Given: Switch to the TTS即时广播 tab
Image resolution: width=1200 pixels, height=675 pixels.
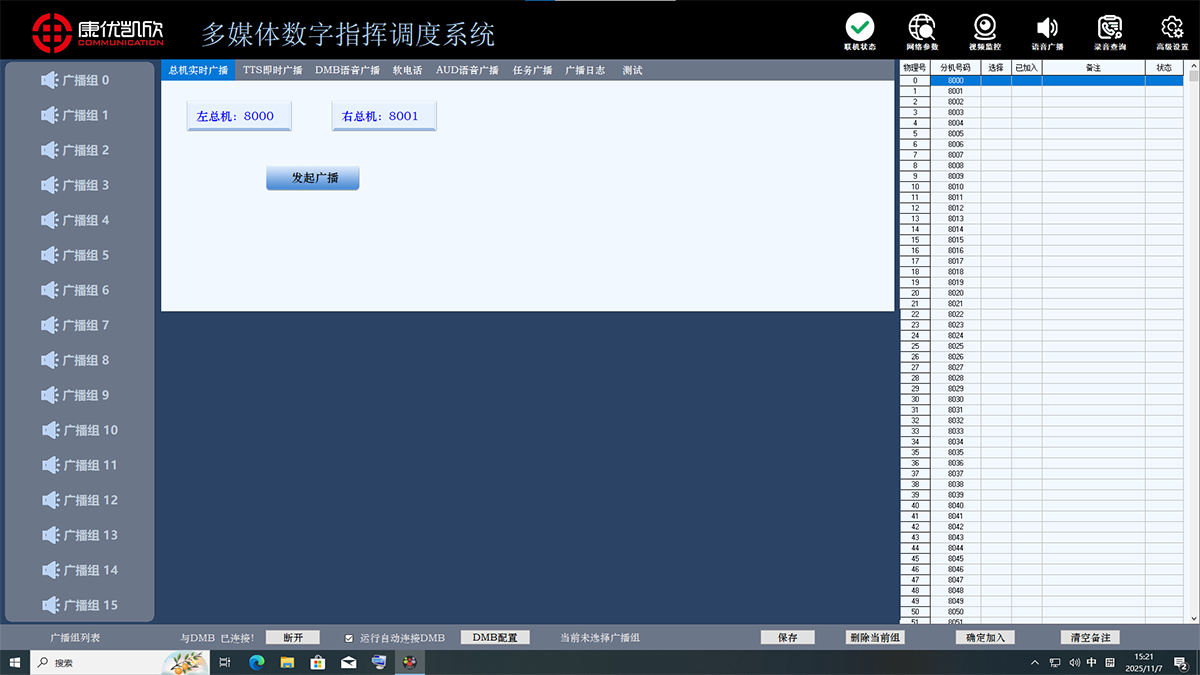Looking at the screenshot, I should 272,71.
